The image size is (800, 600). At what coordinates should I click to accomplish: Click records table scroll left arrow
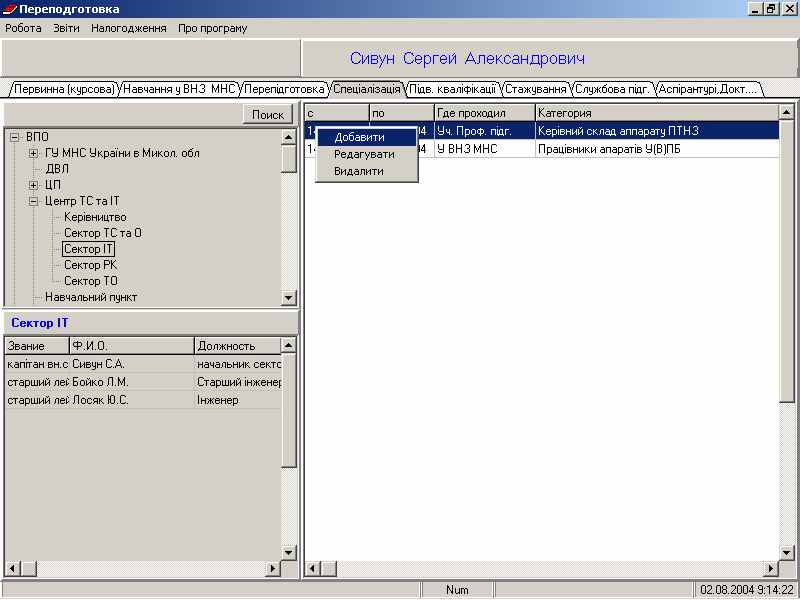[x=312, y=568]
